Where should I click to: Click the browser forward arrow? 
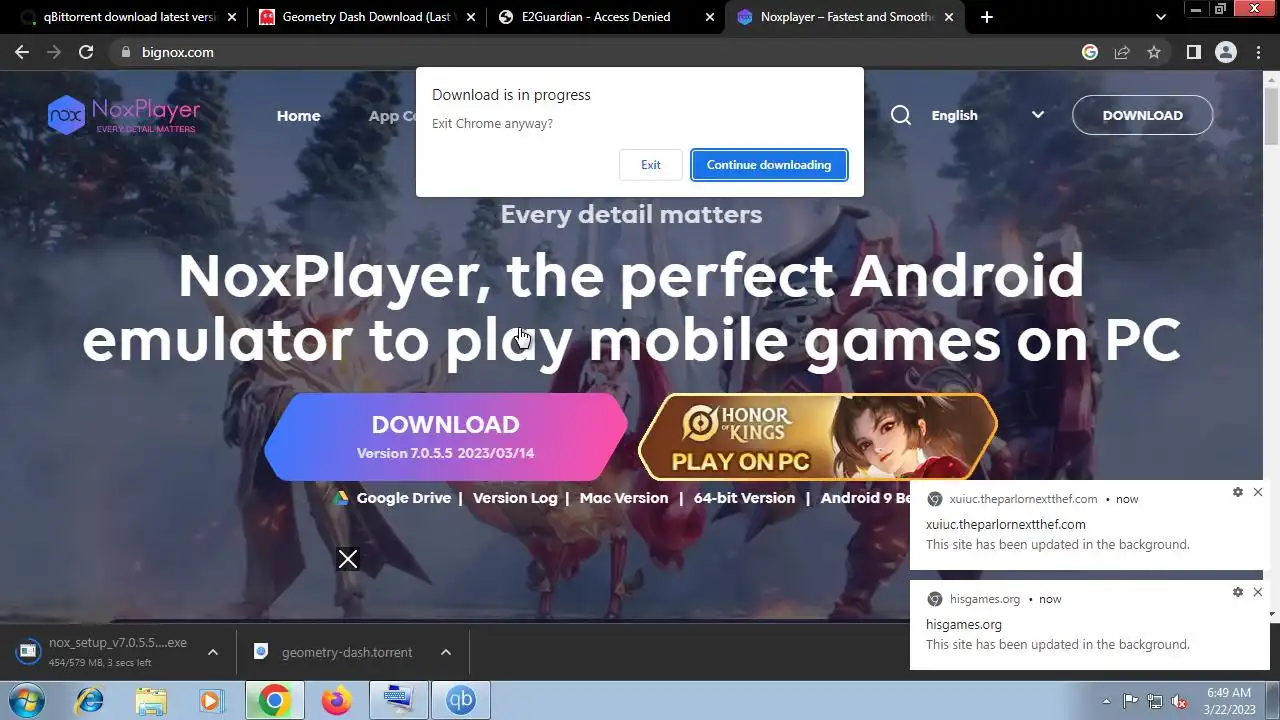[x=54, y=52]
